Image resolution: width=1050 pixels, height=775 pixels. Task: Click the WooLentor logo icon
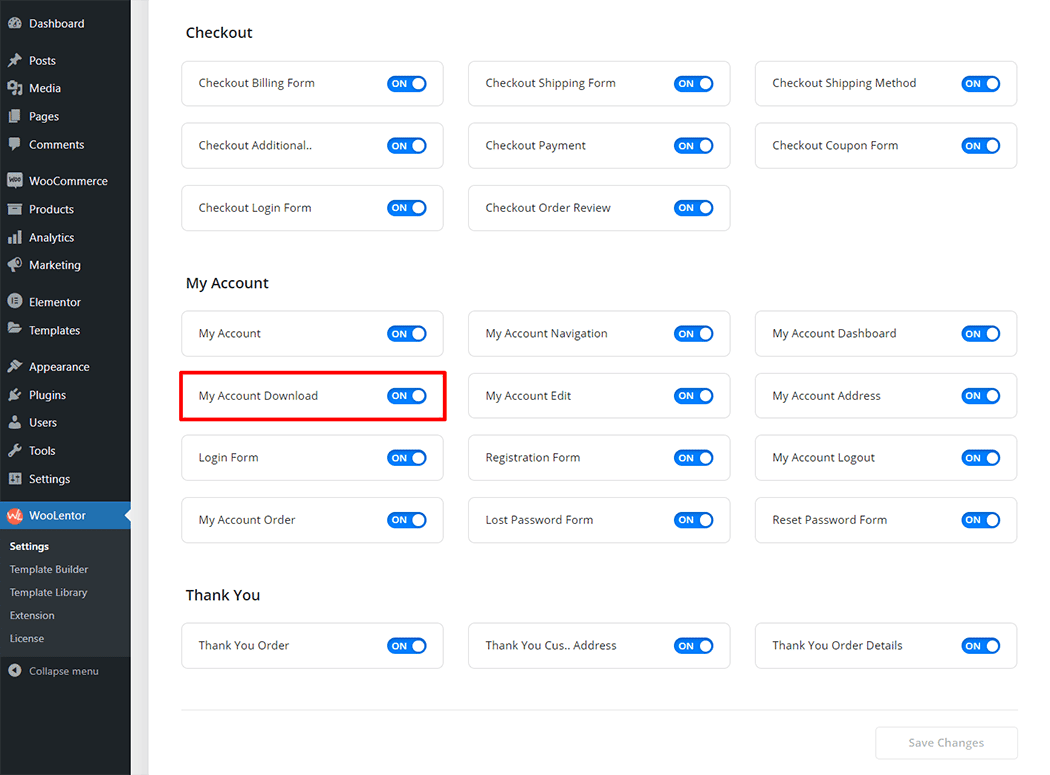(14, 516)
